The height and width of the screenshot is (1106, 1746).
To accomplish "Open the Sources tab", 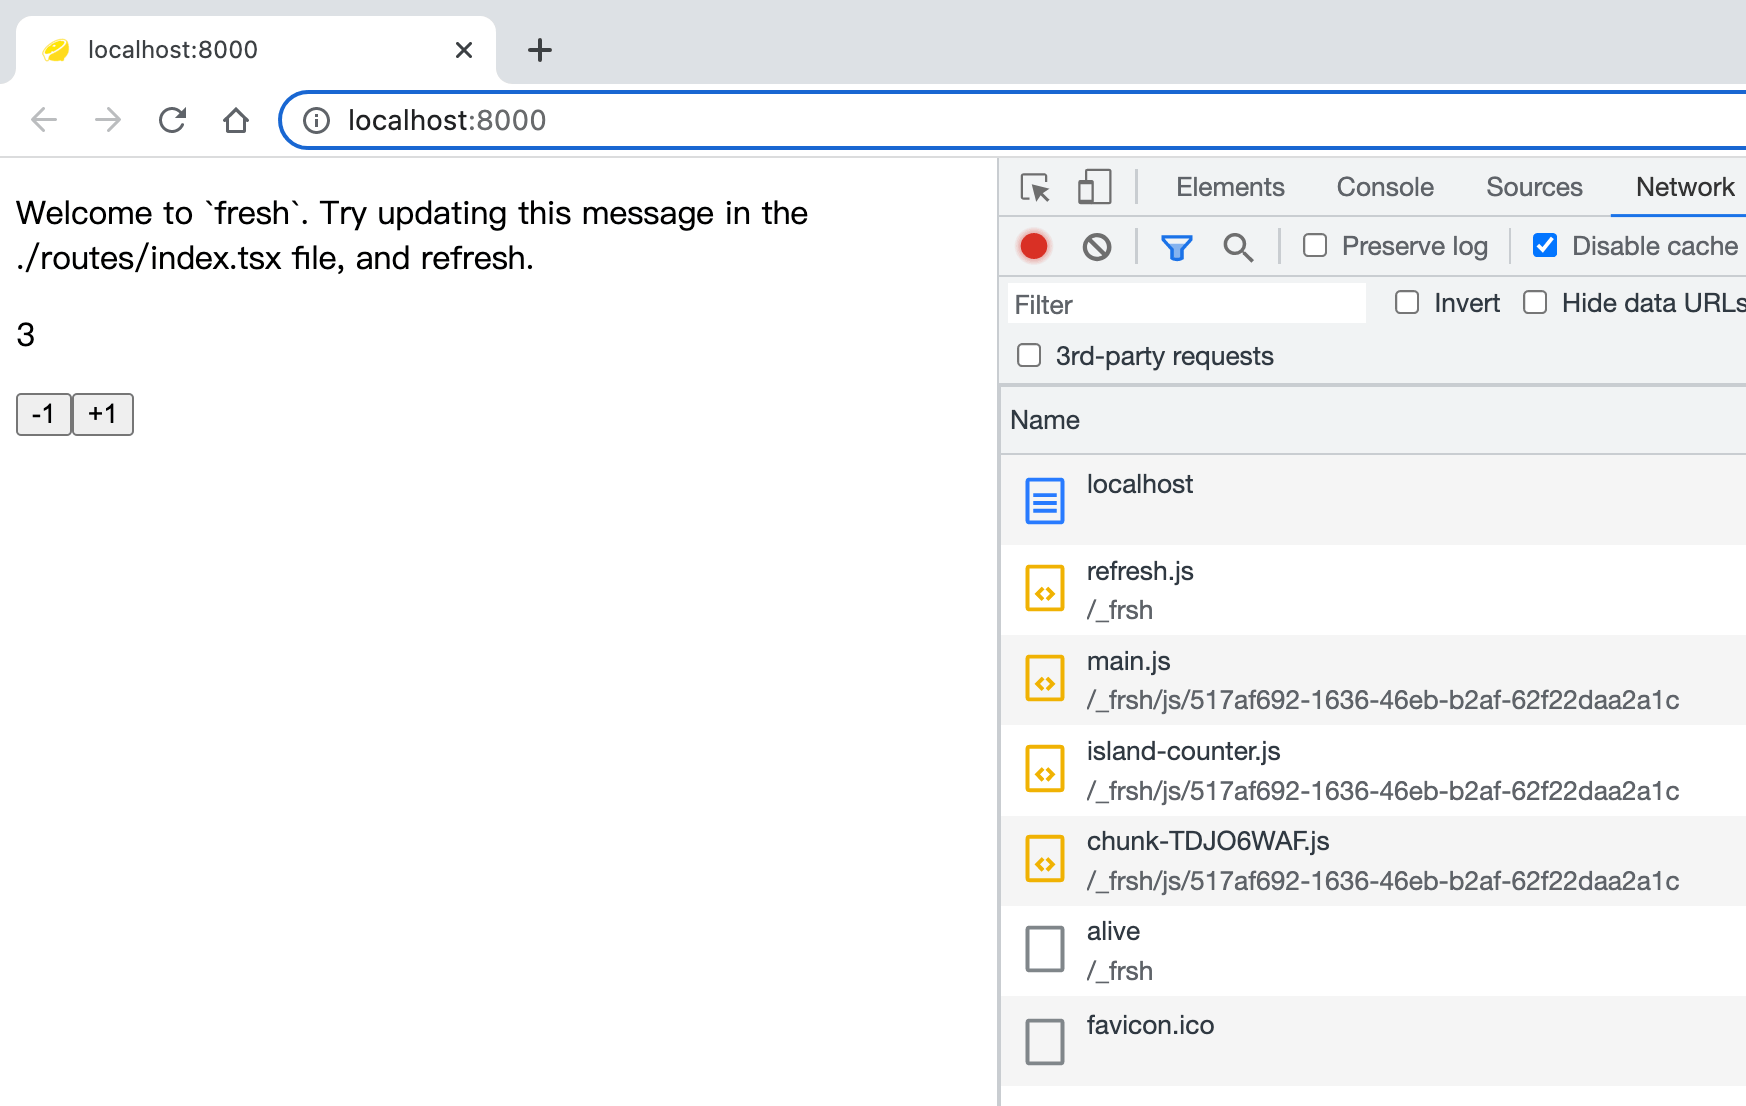I will (1534, 187).
